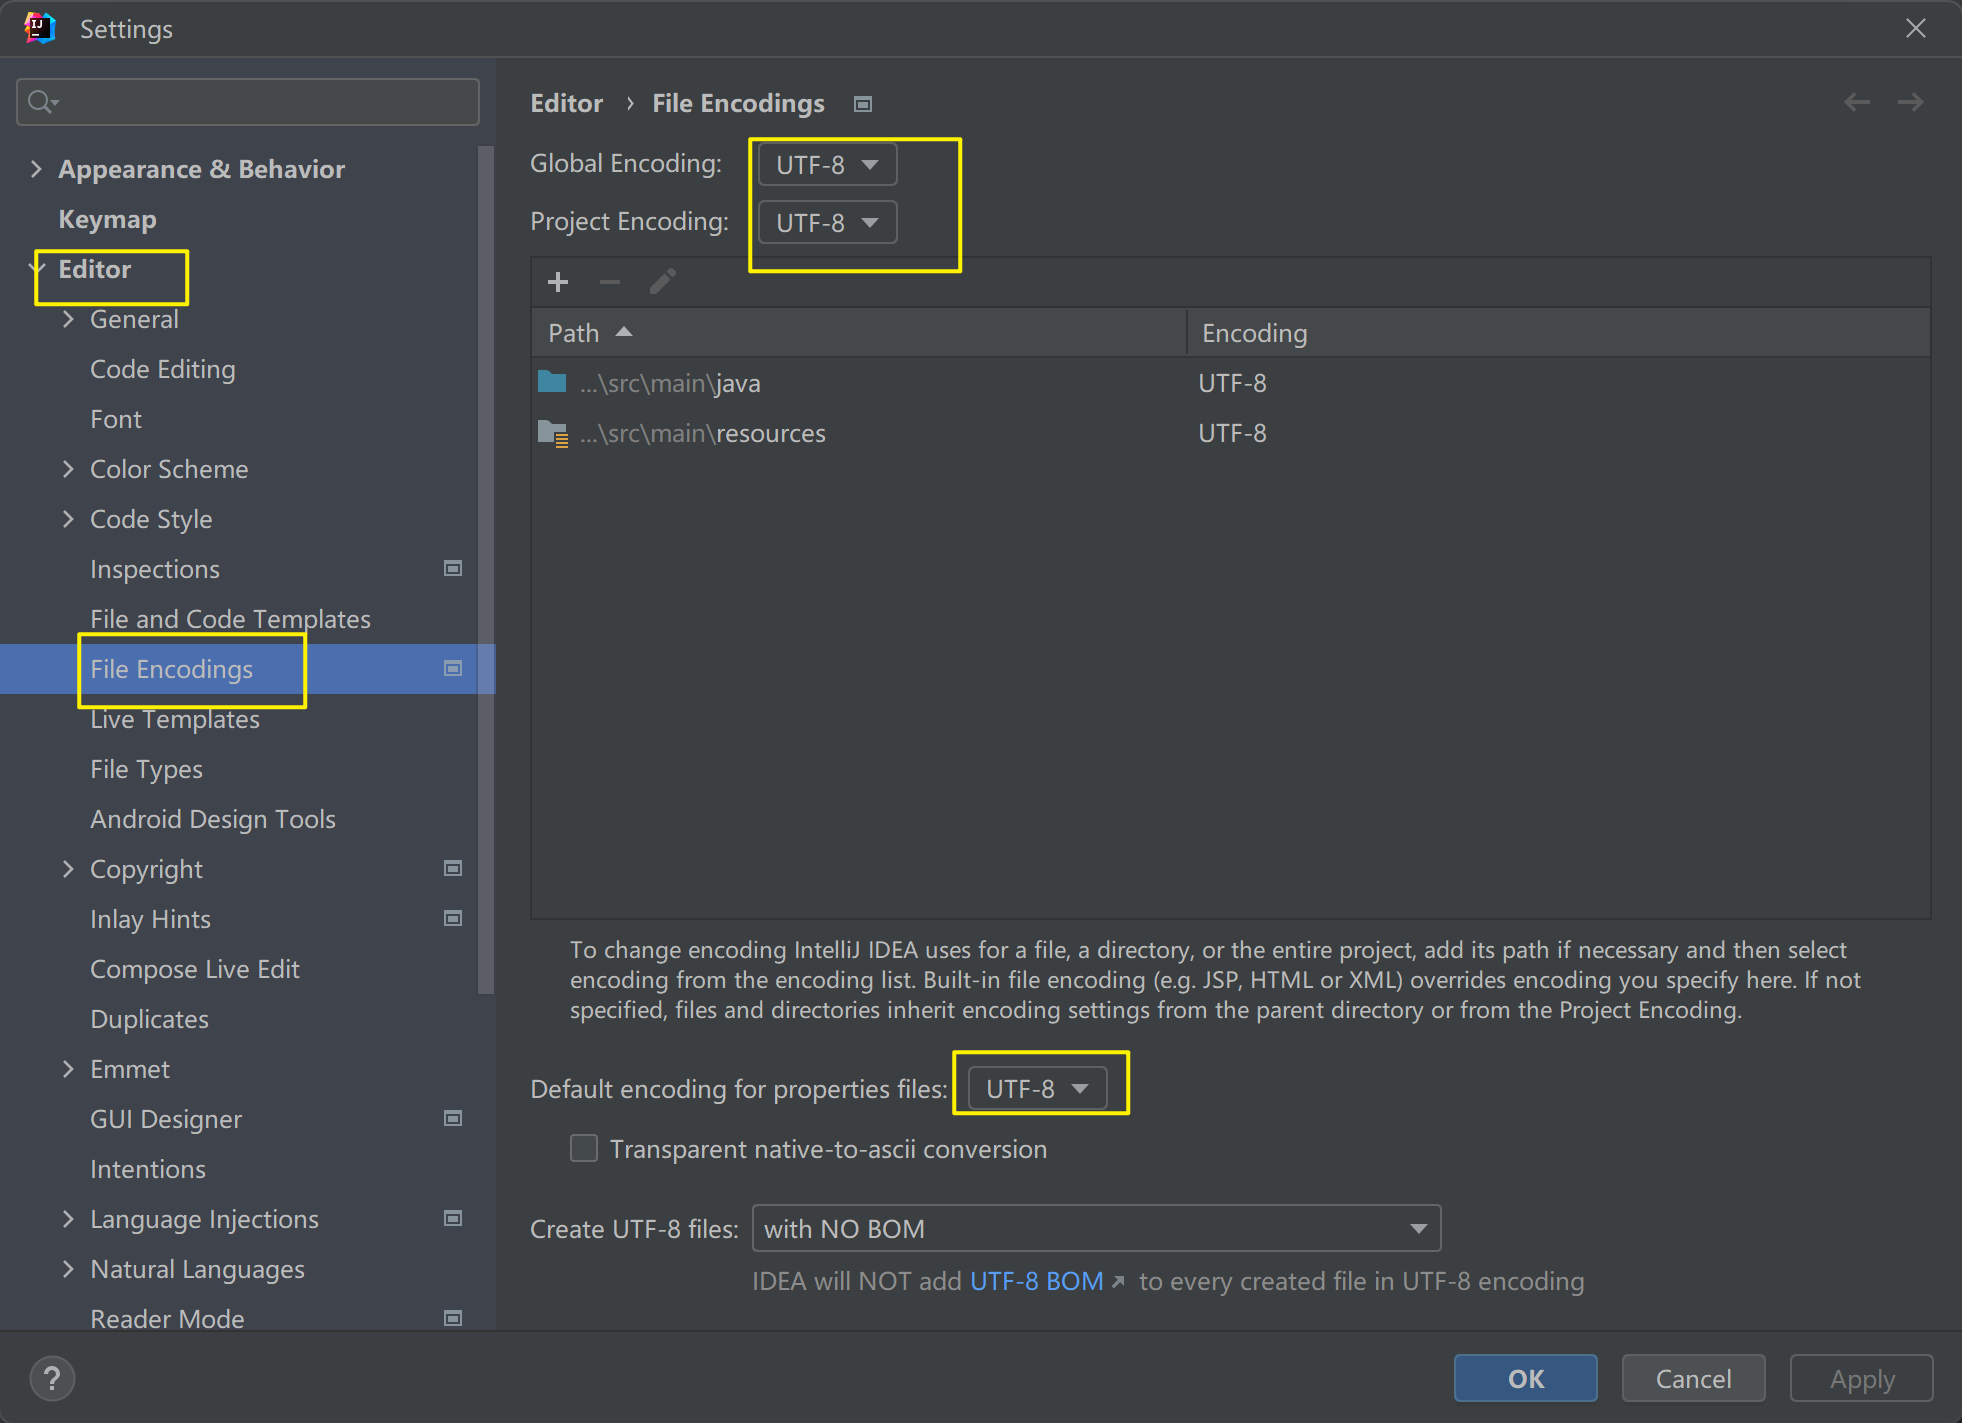Select Keymap settings entry
The height and width of the screenshot is (1423, 1962).
click(x=107, y=219)
